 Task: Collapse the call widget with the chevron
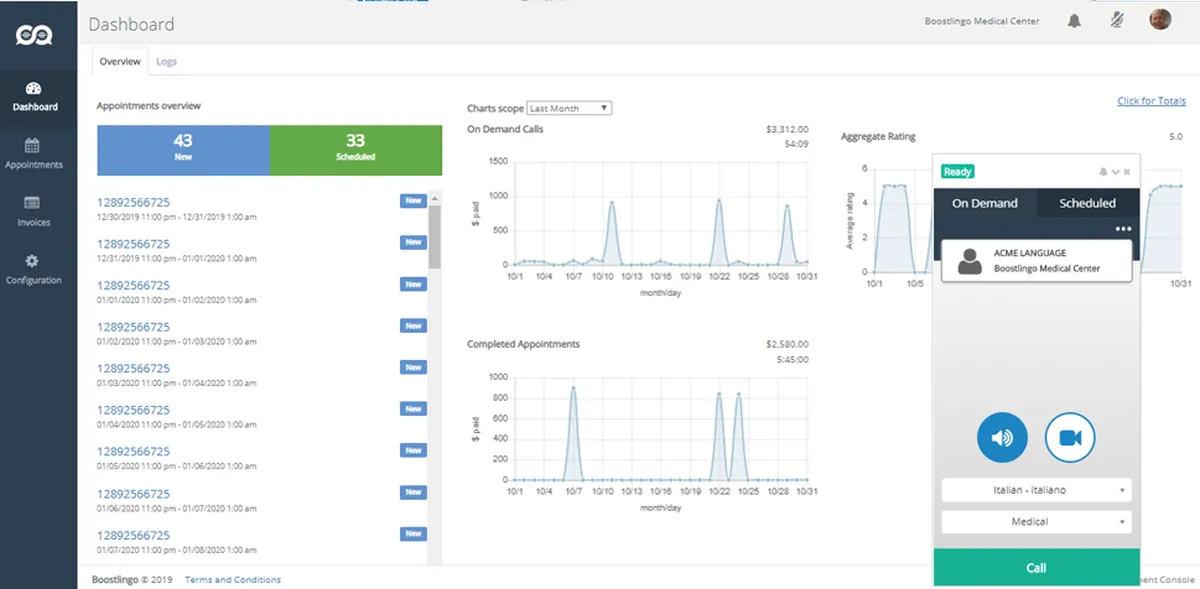pyautogui.click(x=1116, y=172)
